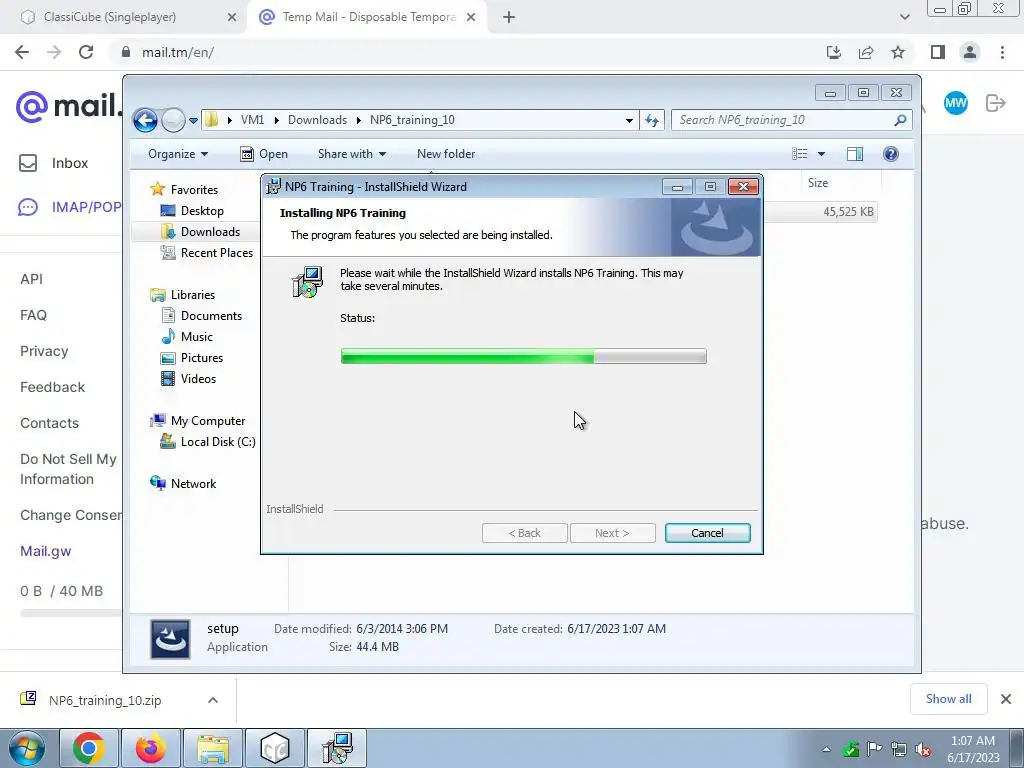Open the Share with menu
The width and height of the screenshot is (1024, 768).
click(351, 154)
